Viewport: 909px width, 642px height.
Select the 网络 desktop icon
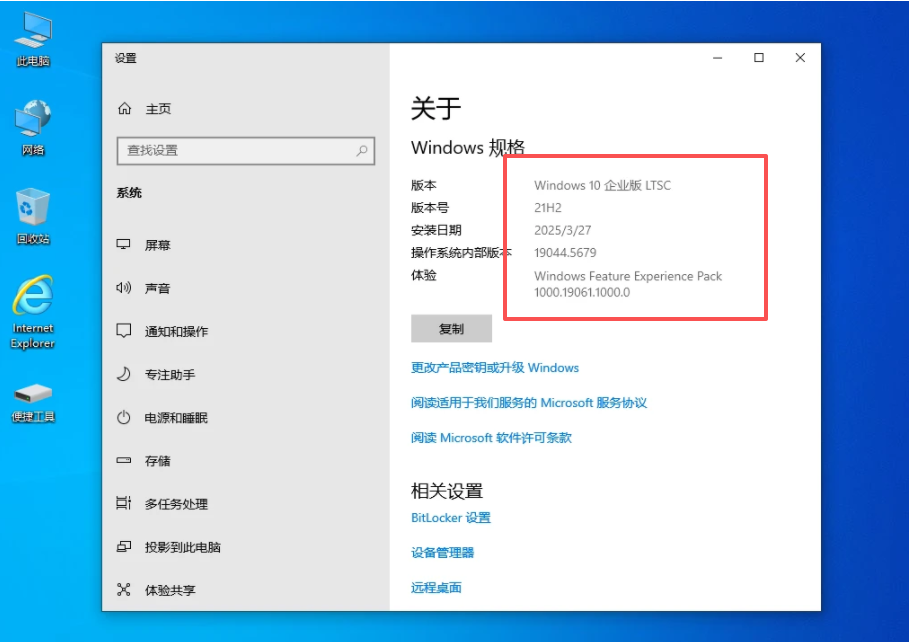pos(33,128)
